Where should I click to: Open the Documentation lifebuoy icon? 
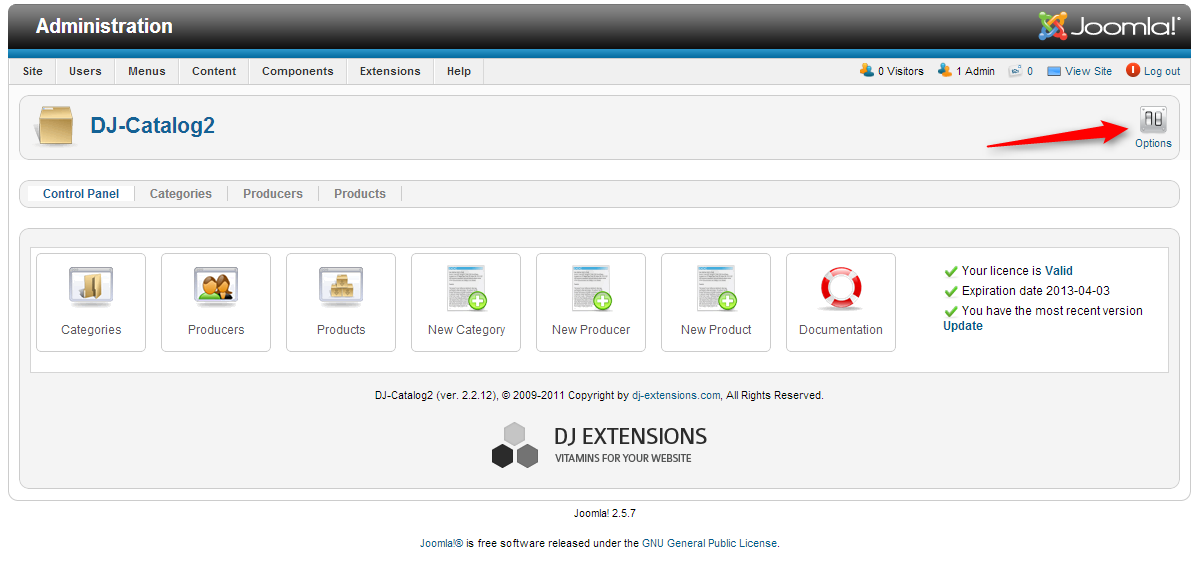[841, 288]
